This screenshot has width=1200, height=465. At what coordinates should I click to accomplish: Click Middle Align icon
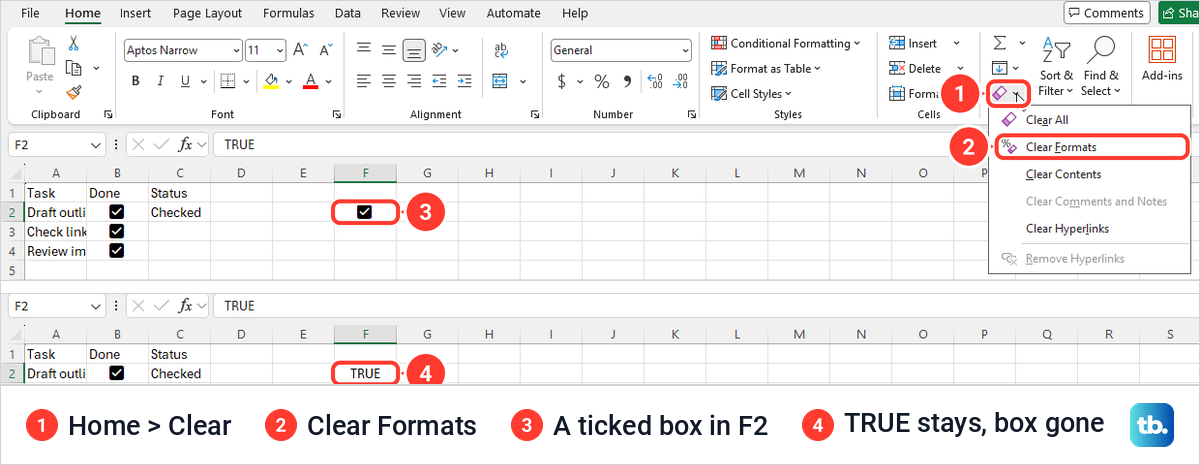pyautogui.click(x=389, y=50)
